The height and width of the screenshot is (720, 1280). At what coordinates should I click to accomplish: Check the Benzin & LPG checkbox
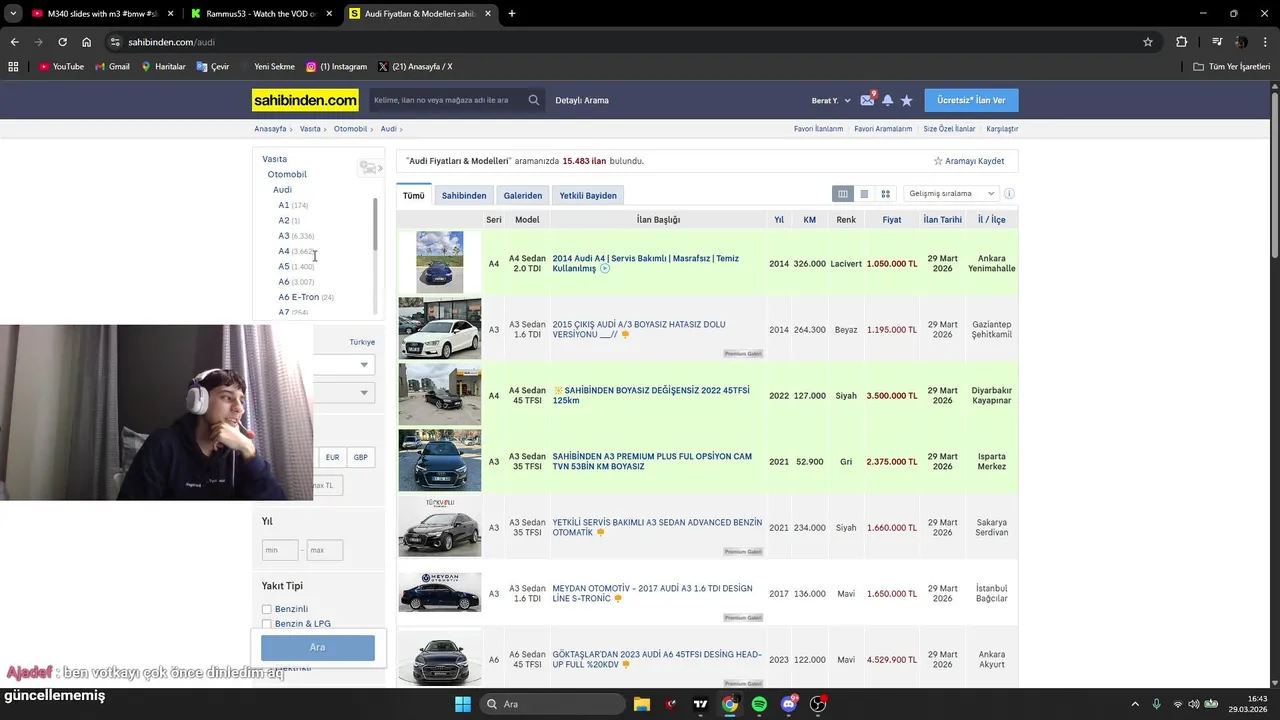click(x=267, y=624)
